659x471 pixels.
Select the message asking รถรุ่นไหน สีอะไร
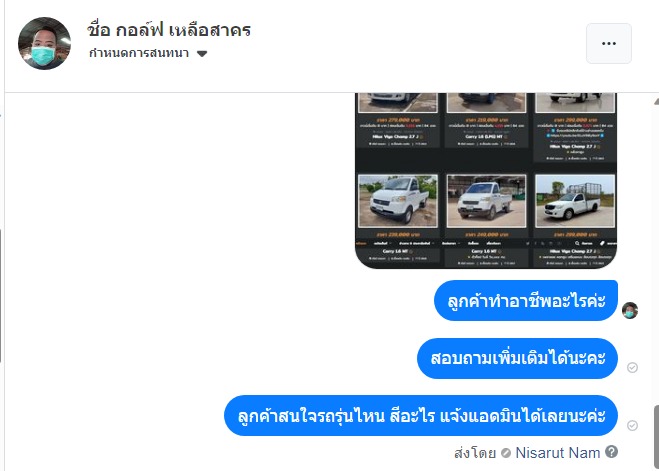421,416
